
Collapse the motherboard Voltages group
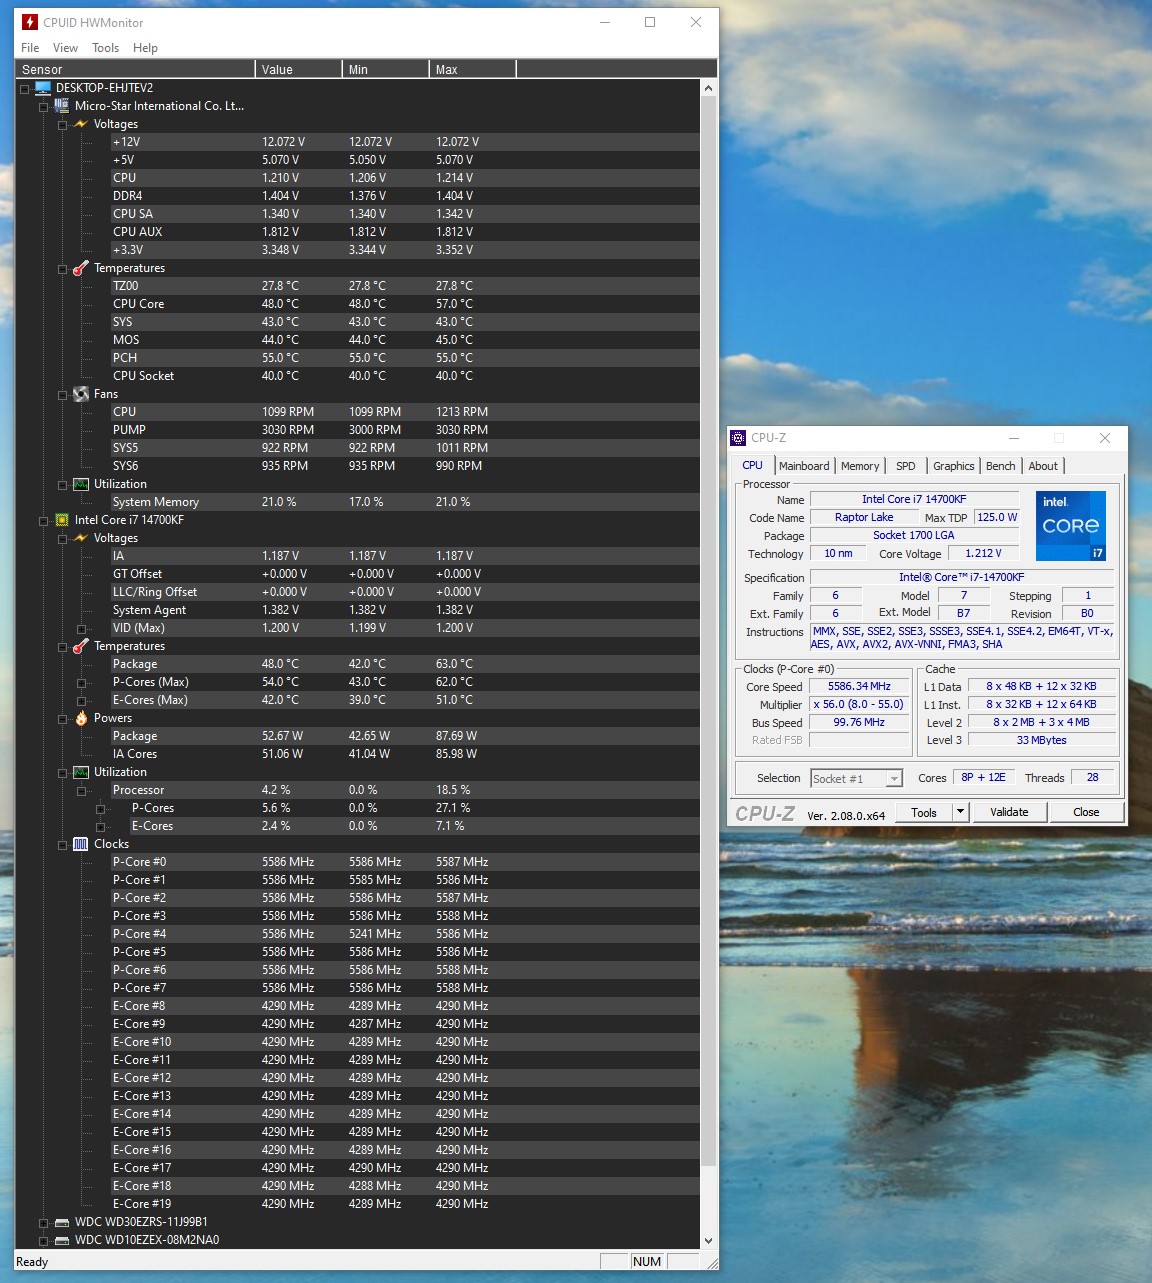62,125
